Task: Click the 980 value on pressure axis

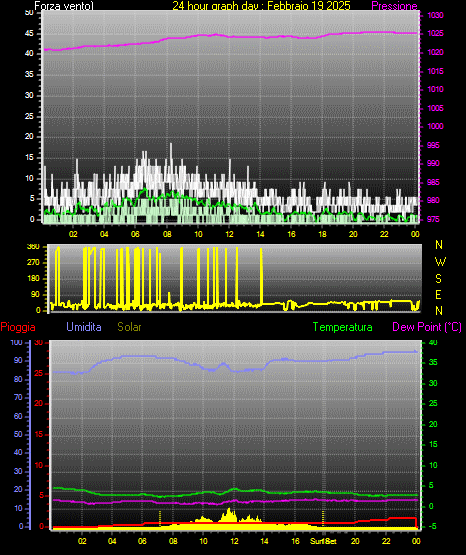Action: [x=433, y=200]
